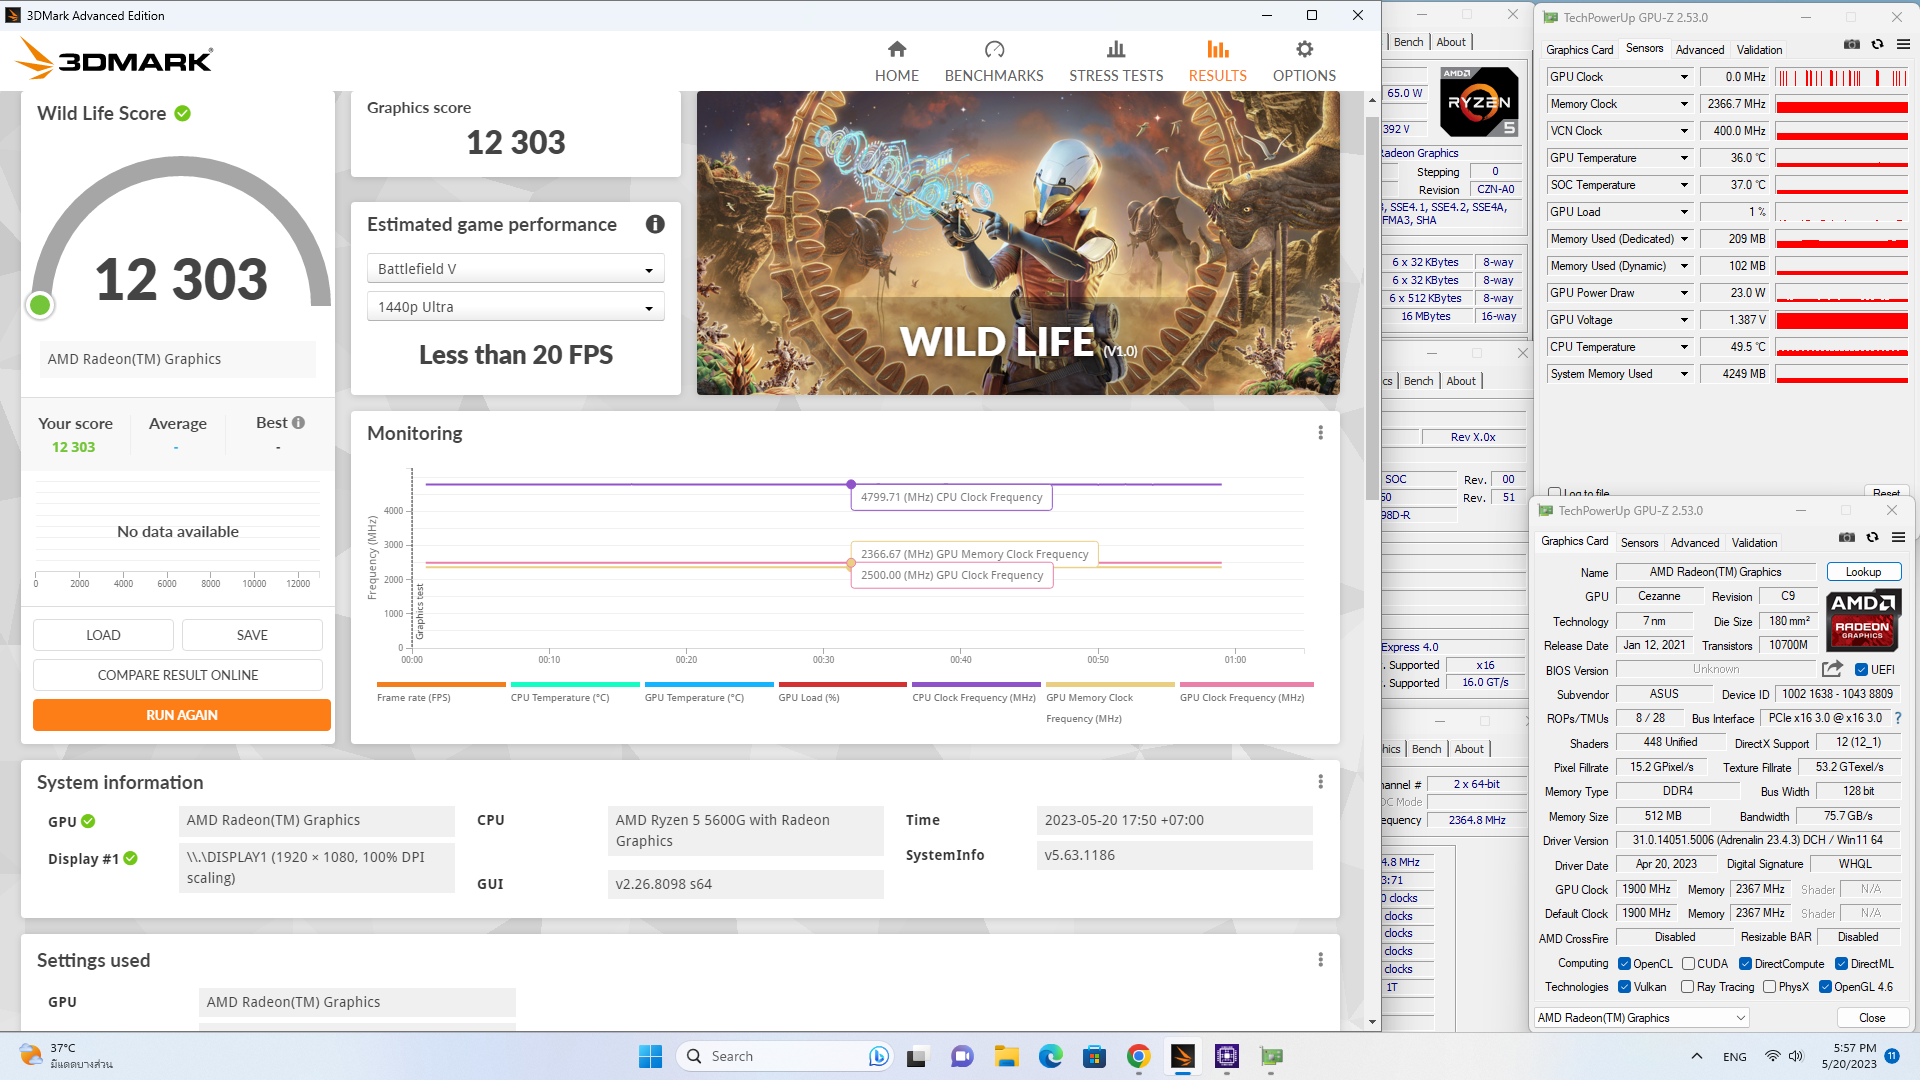Click the Bus Interface question mark icon
Screen dimensions: 1920x1080
(1898, 718)
